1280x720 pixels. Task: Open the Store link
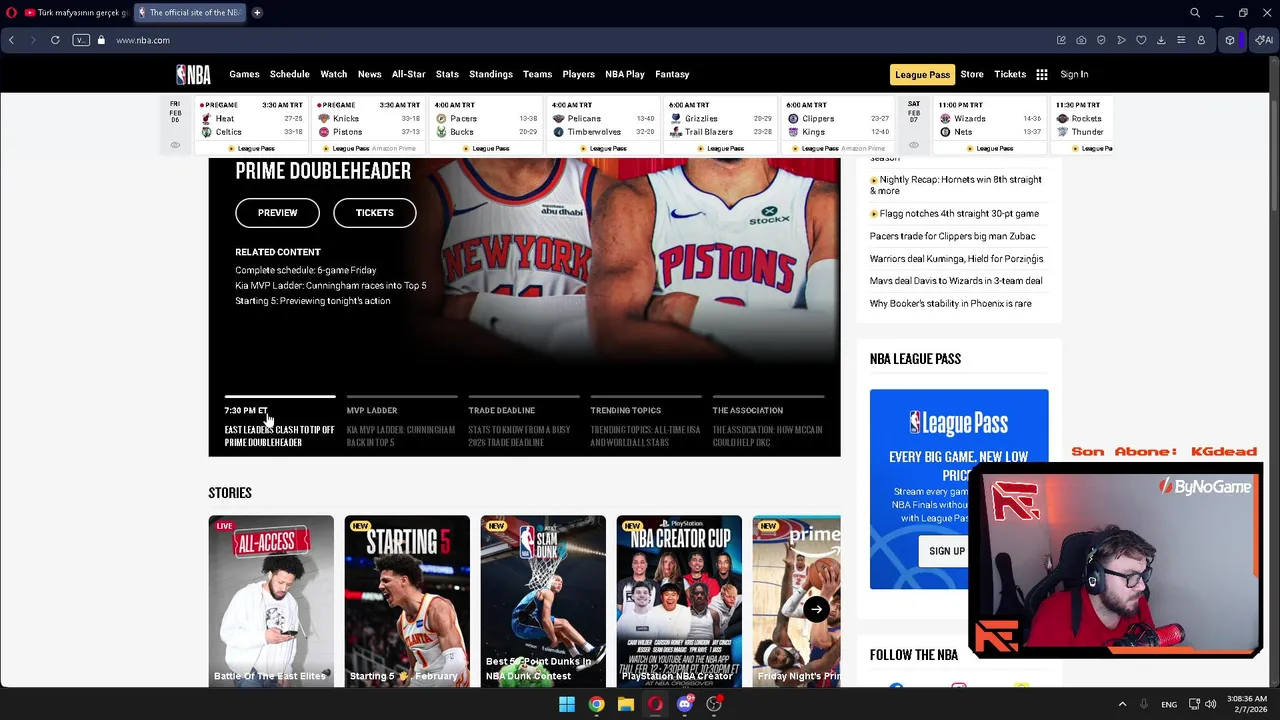coord(972,74)
